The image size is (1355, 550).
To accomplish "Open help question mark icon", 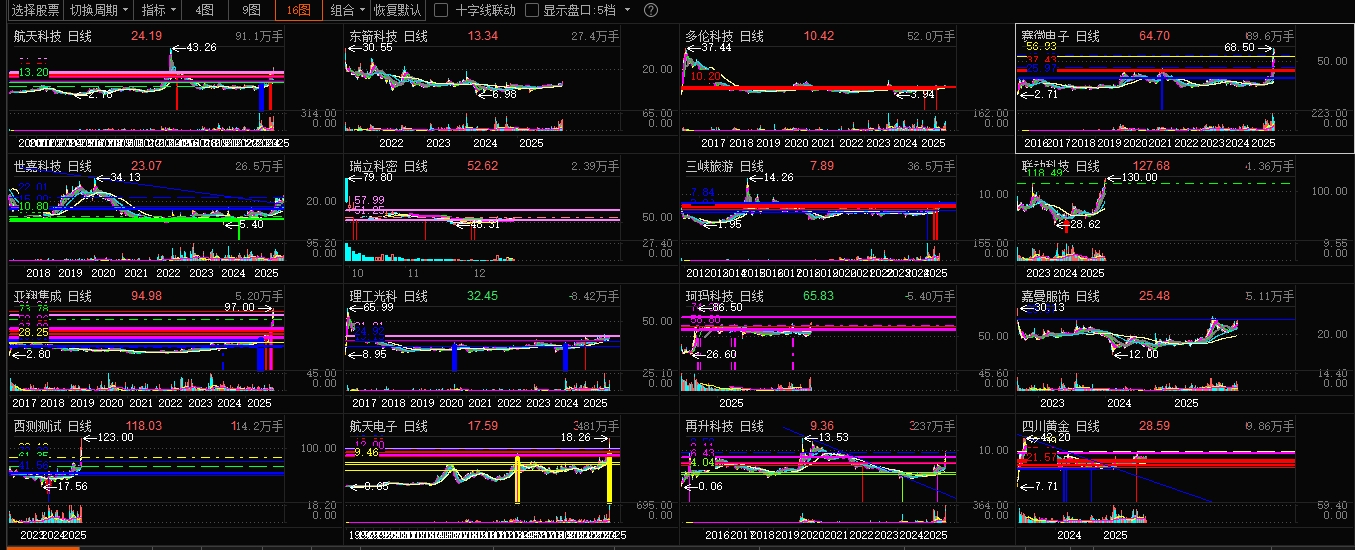I will (x=651, y=10).
